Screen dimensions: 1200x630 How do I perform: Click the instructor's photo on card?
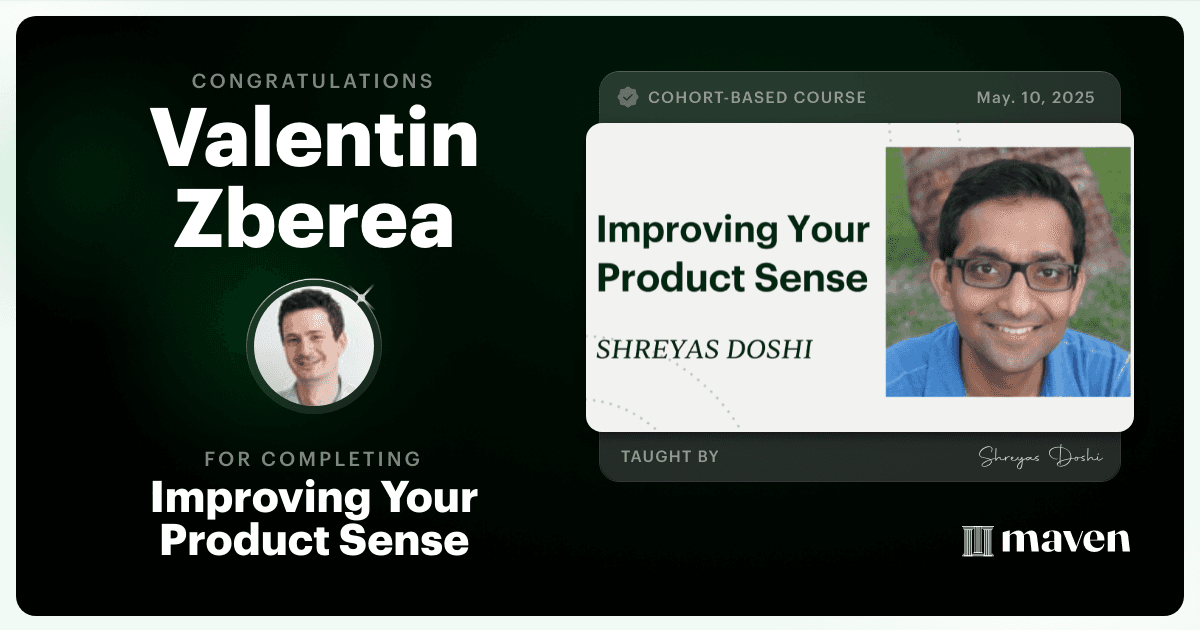(1008, 272)
